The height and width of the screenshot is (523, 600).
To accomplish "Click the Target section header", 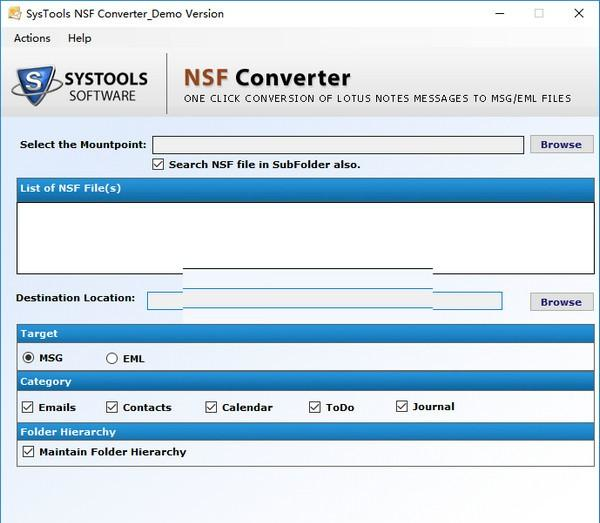I will 305,334.
